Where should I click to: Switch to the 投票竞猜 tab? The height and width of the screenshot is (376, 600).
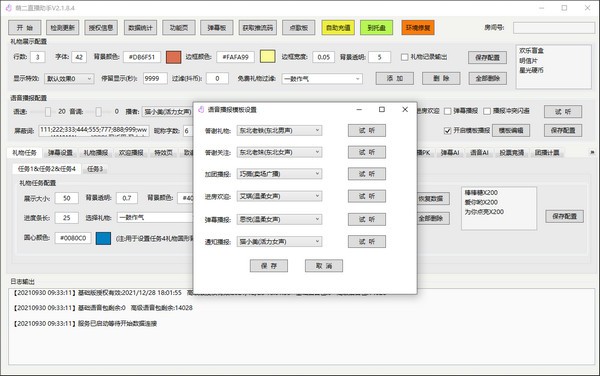(x=512, y=153)
